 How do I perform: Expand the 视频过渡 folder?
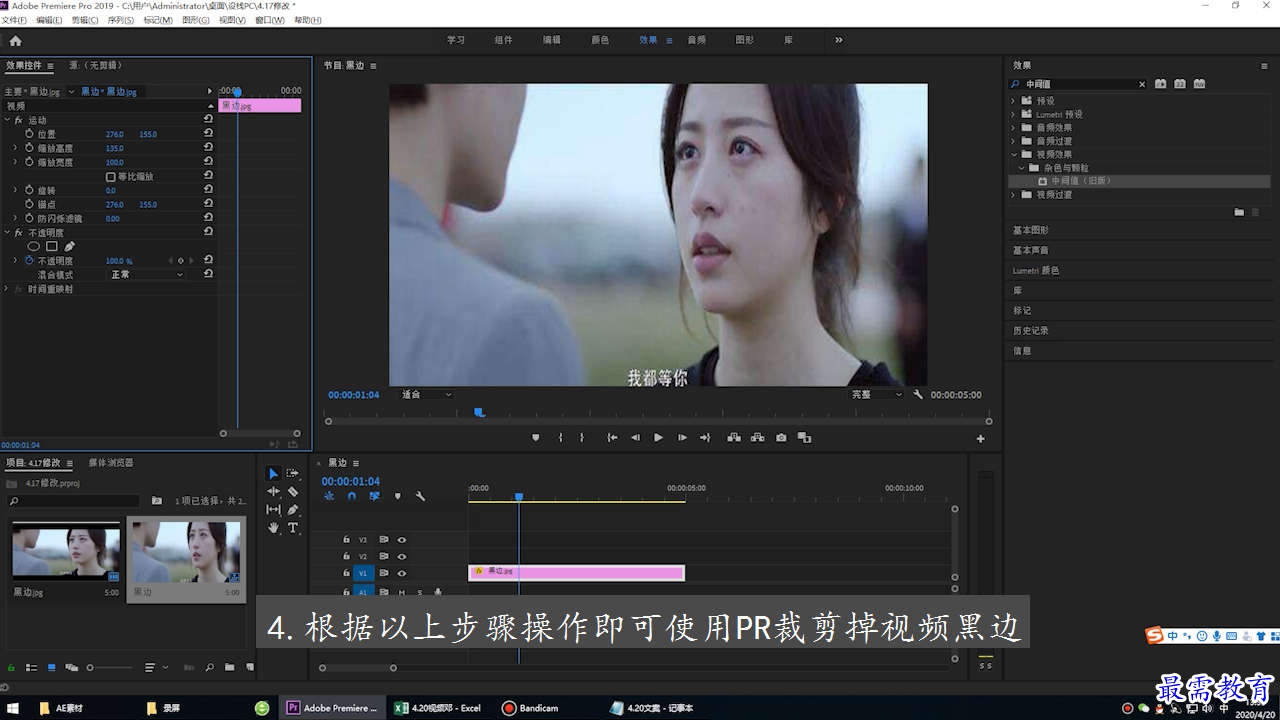1013,195
